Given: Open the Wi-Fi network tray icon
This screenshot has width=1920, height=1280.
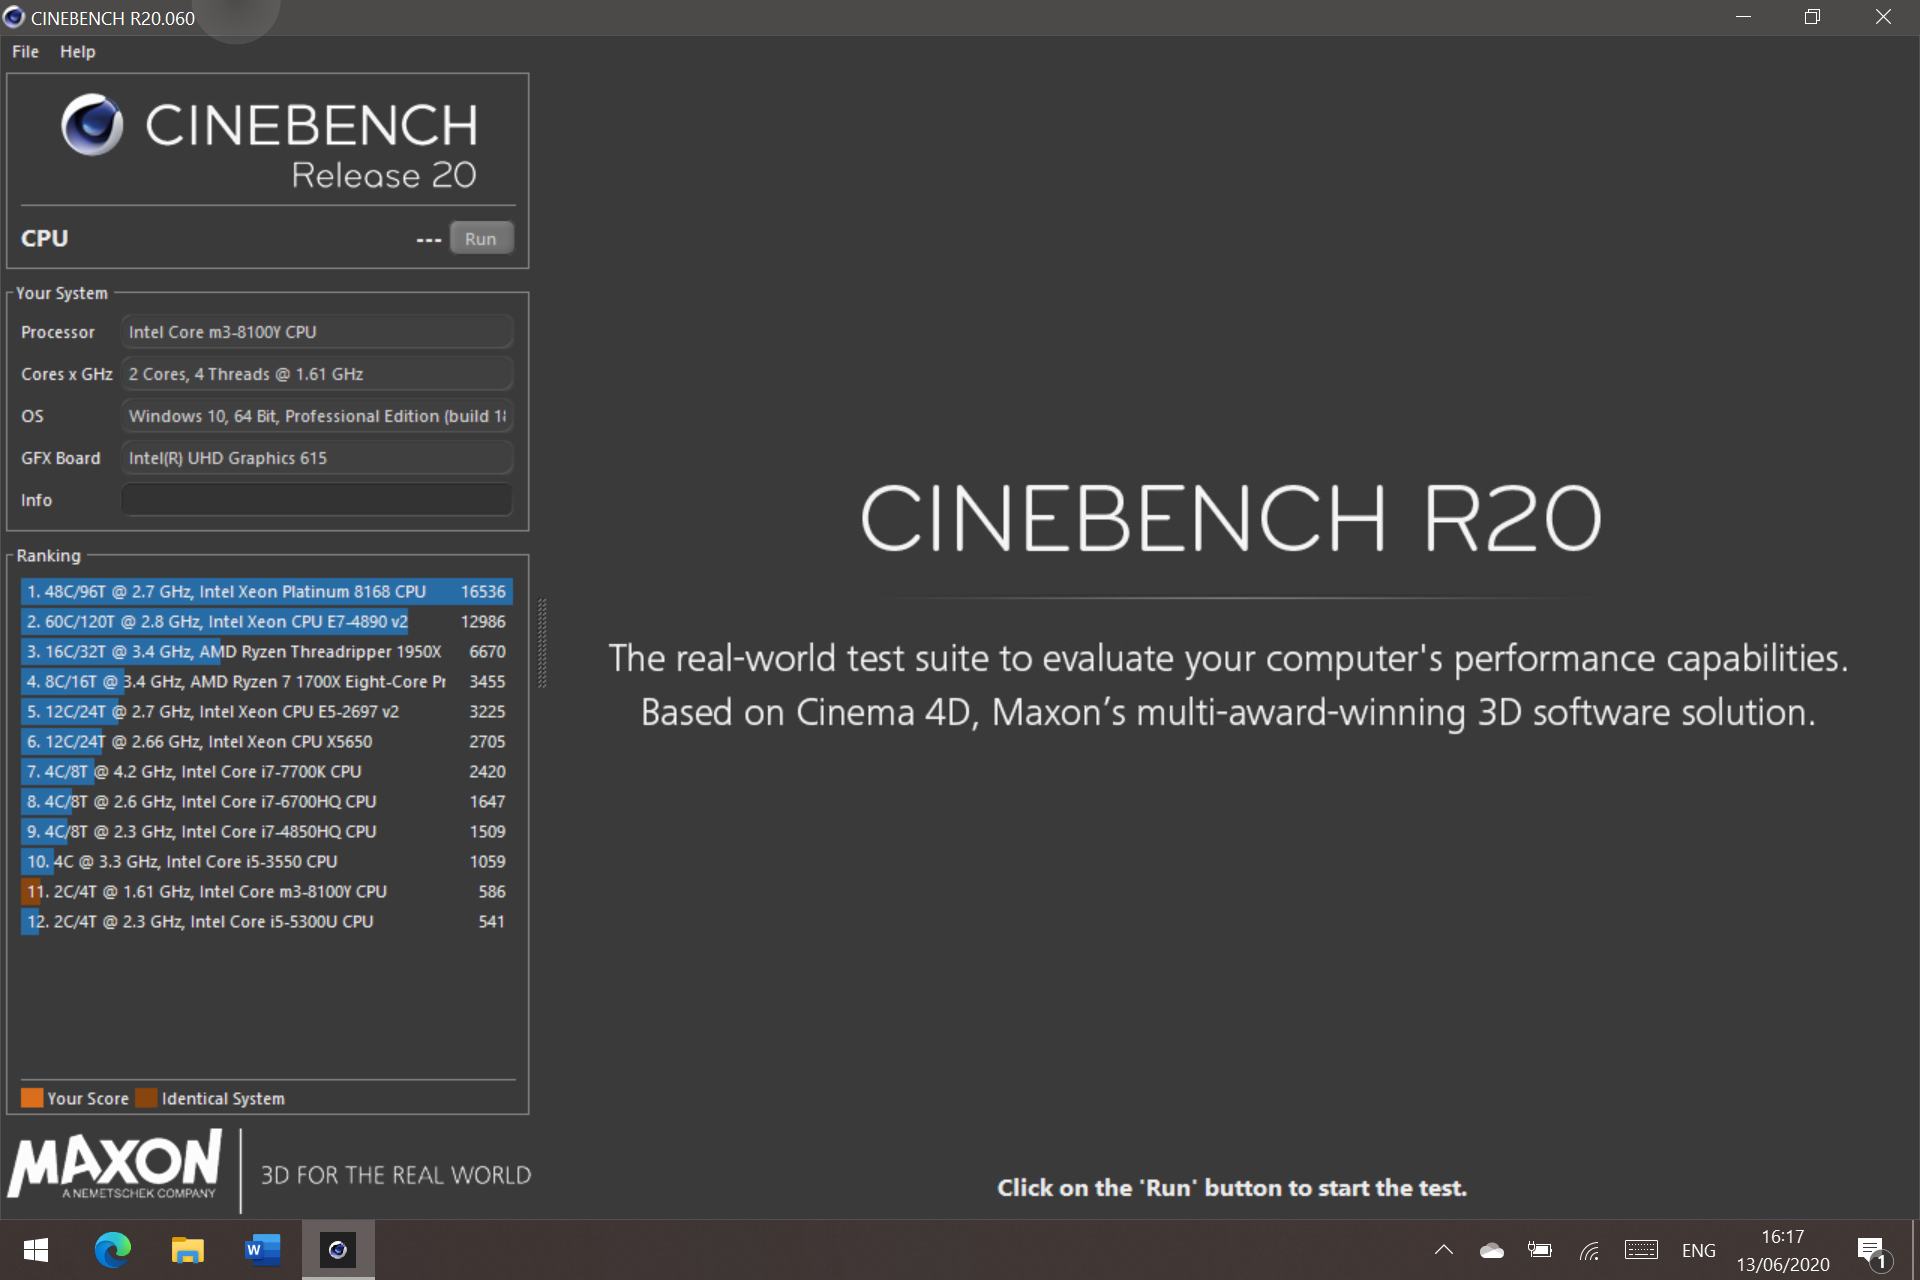Looking at the screenshot, I should tap(1590, 1250).
